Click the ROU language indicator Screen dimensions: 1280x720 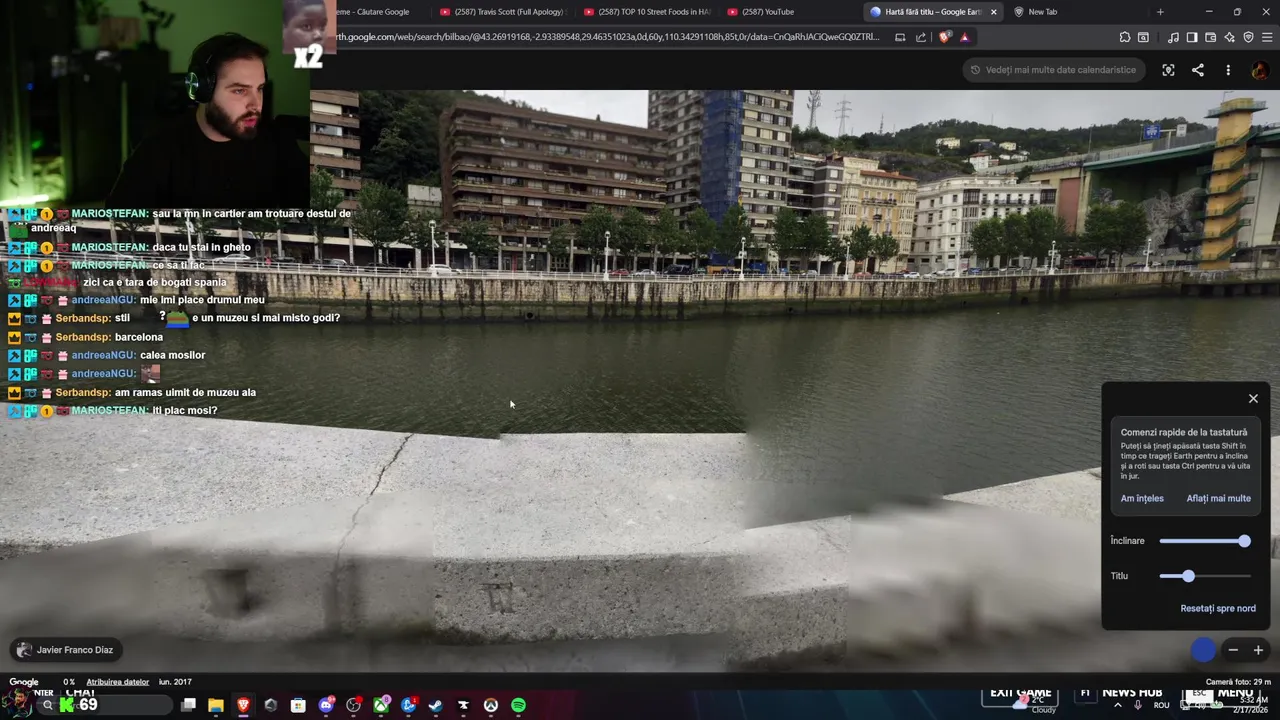1161,705
